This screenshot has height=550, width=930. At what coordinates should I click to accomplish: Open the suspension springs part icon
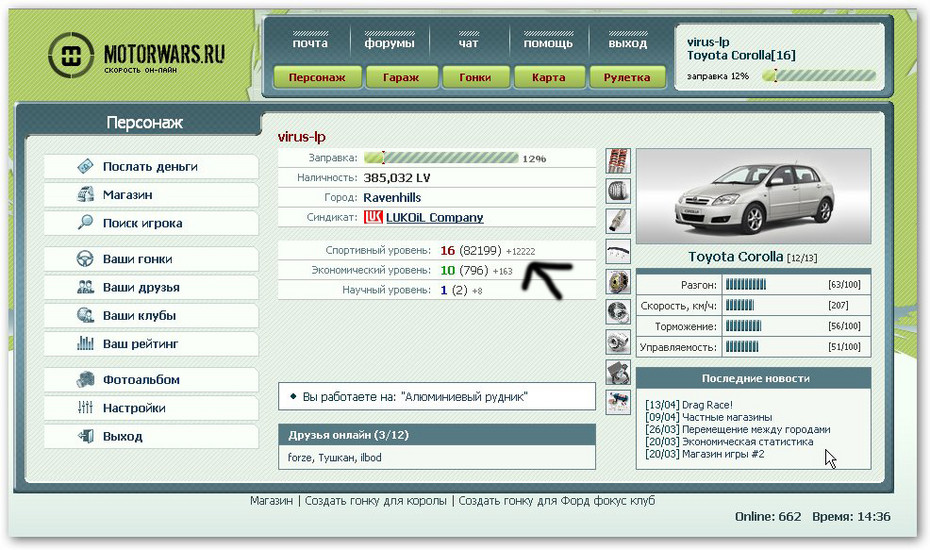pos(617,161)
